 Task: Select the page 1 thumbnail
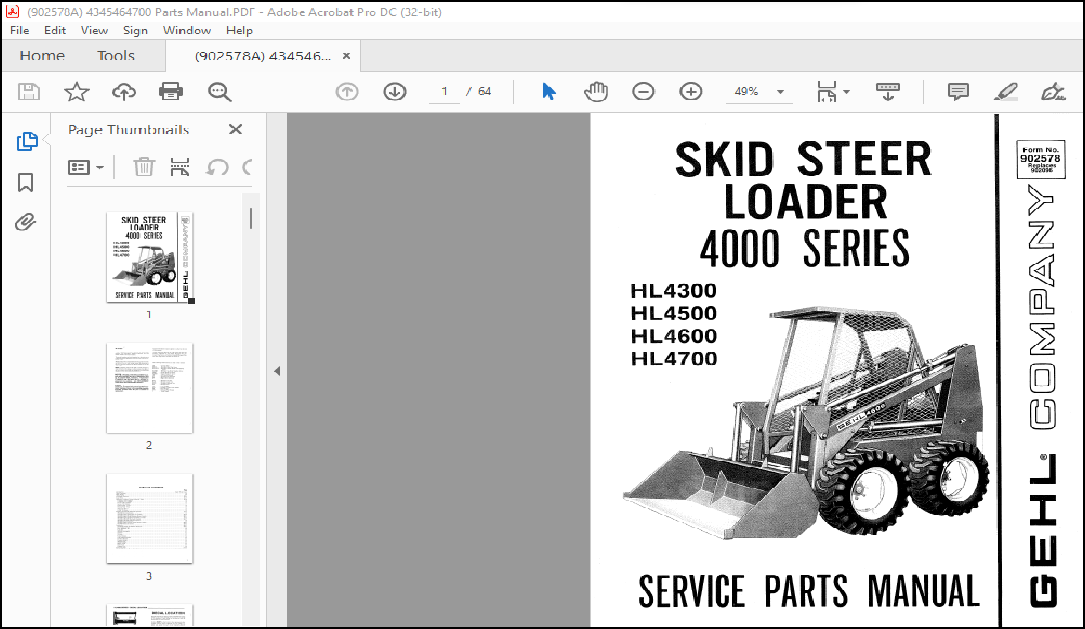point(149,257)
